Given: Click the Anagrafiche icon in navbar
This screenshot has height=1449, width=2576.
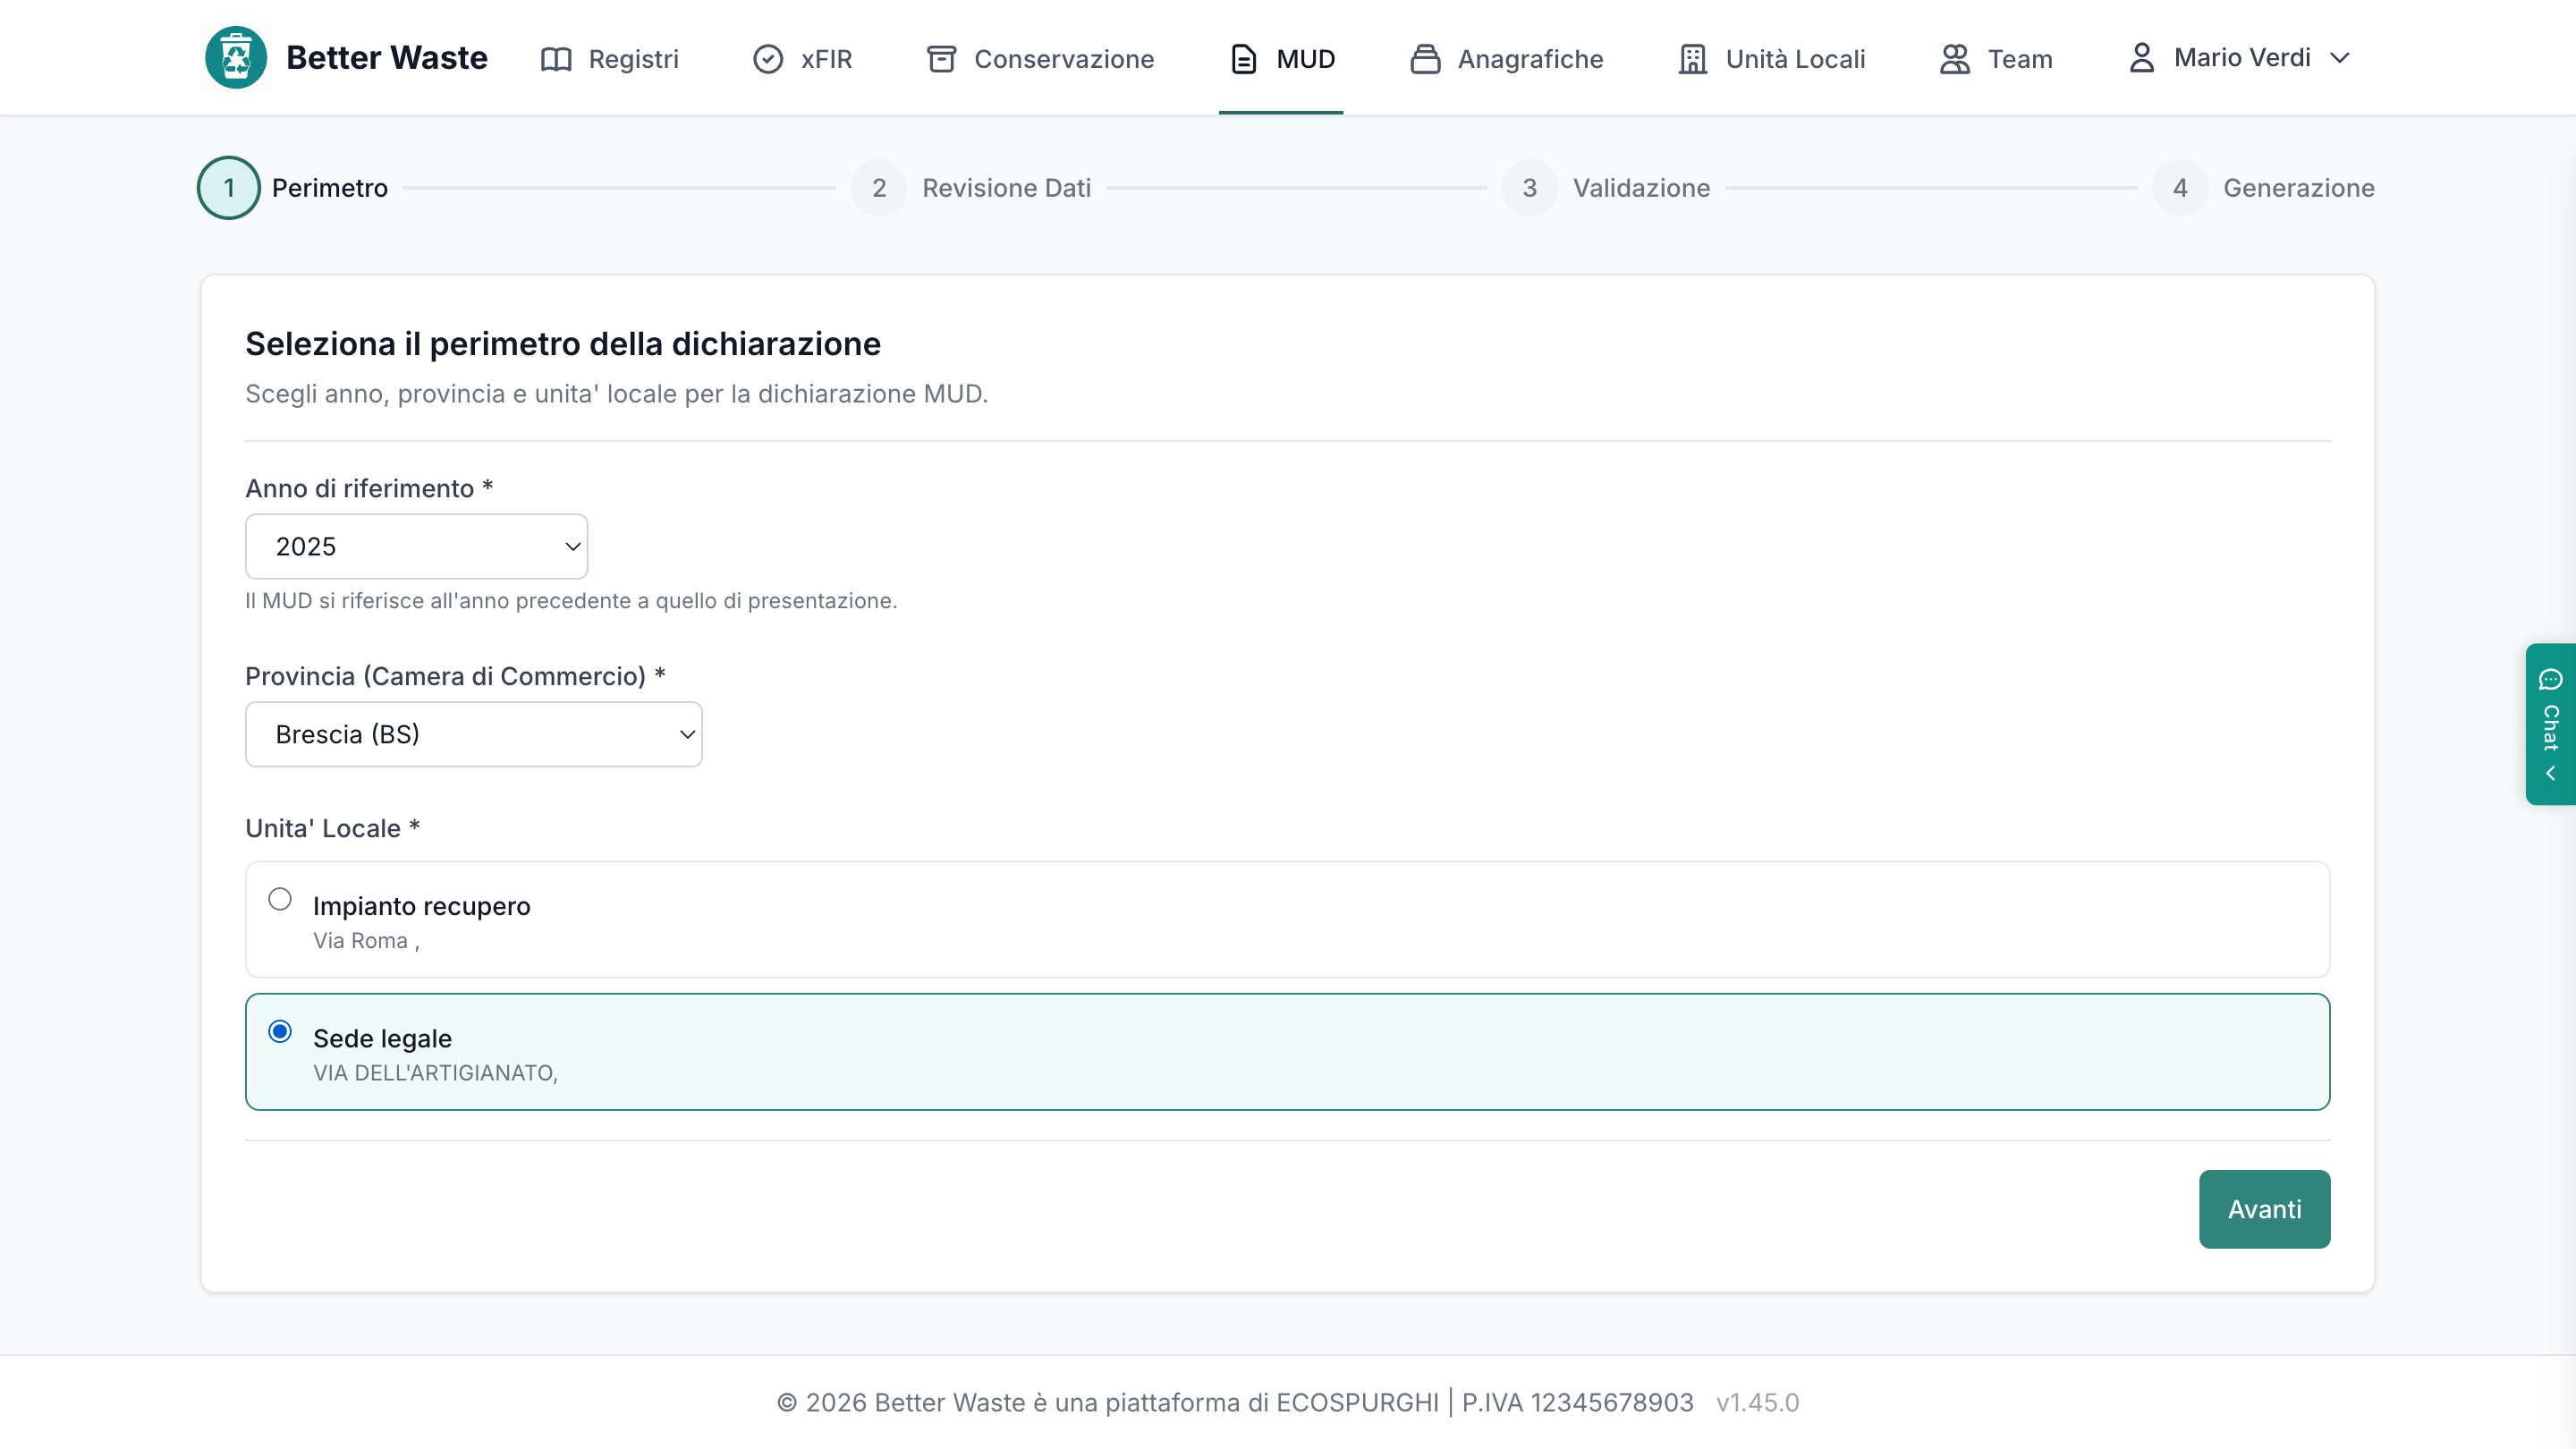Looking at the screenshot, I should point(1425,59).
